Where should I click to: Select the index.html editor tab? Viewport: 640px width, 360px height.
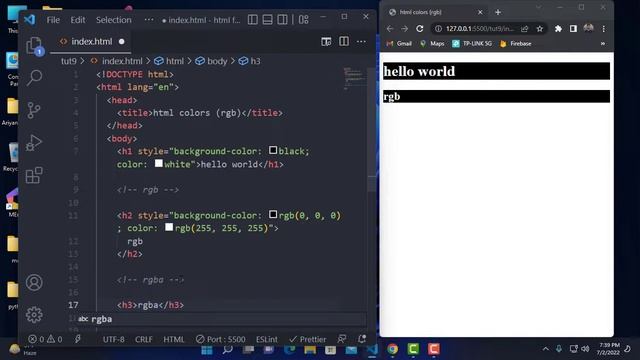pyautogui.click(x=91, y=42)
